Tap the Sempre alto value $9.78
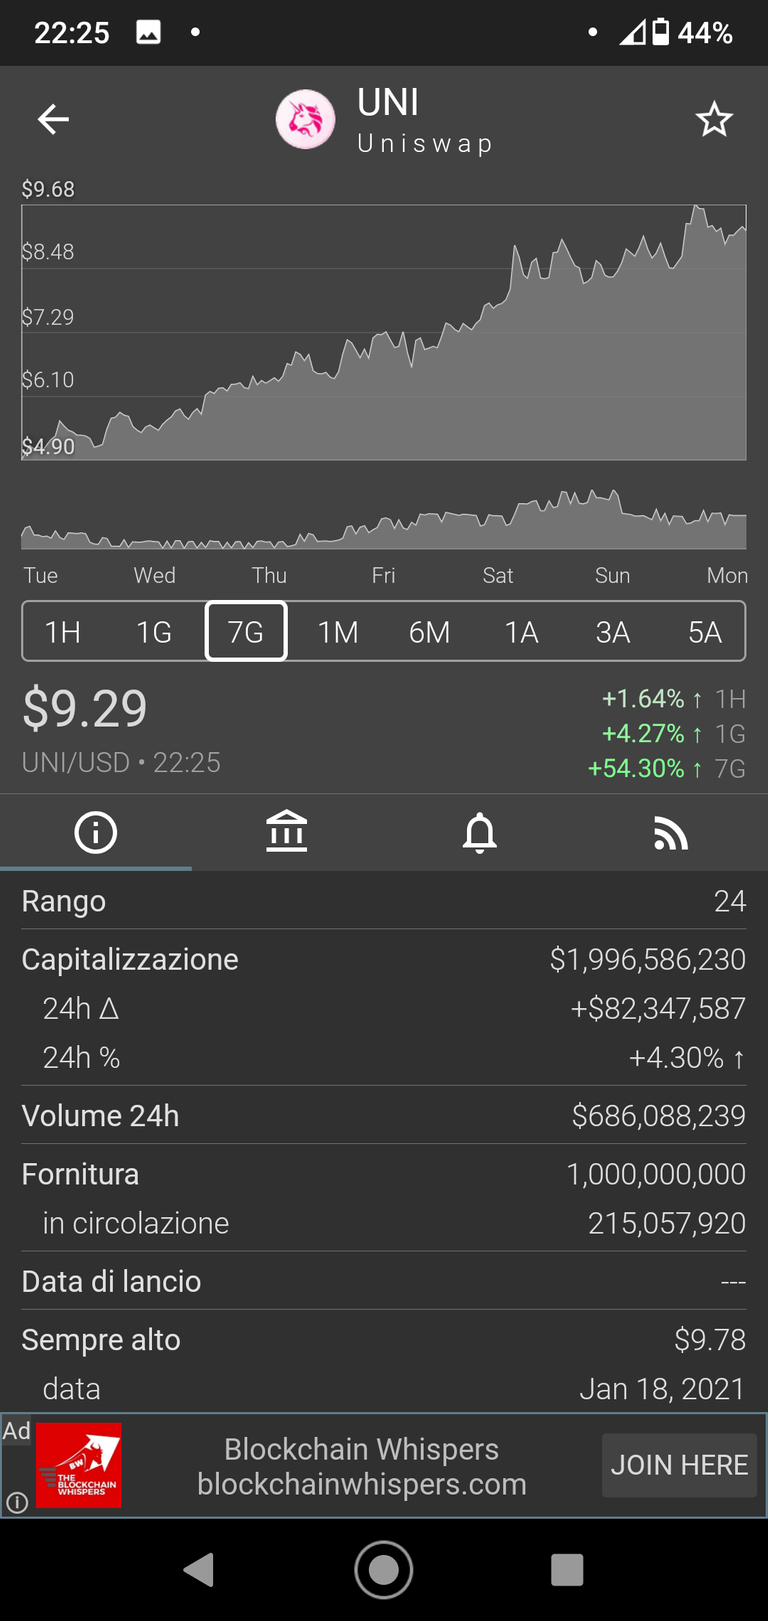This screenshot has height=1621, width=768. coord(710,1339)
